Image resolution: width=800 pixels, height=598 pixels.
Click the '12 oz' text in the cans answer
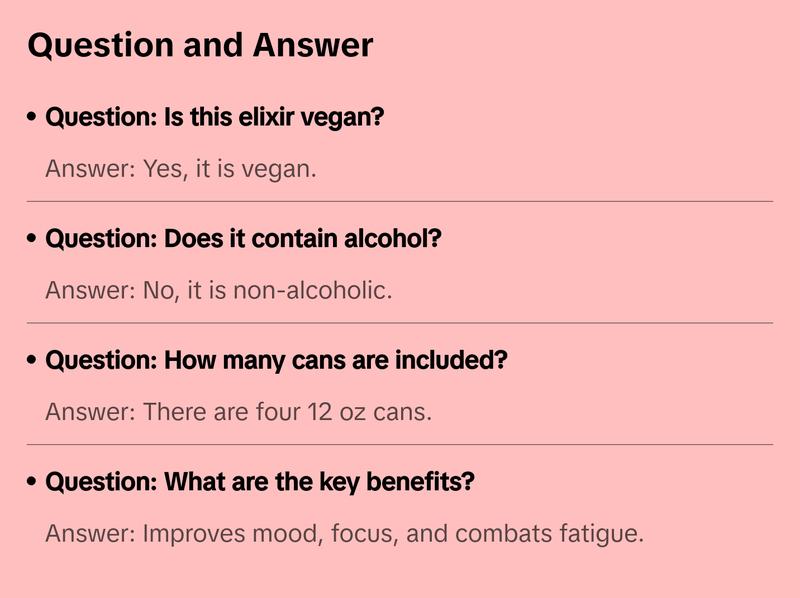336,411
